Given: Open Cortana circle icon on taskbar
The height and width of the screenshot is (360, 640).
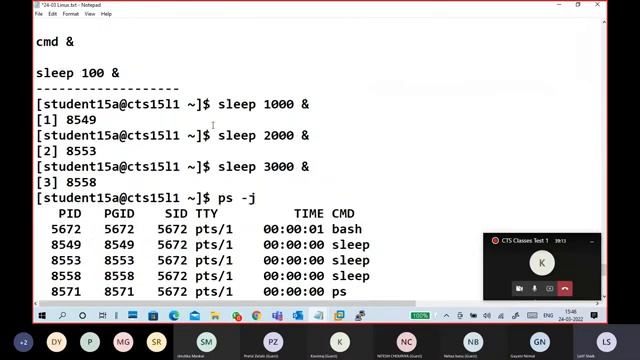Looking at the screenshot, I should tap(82, 316).
